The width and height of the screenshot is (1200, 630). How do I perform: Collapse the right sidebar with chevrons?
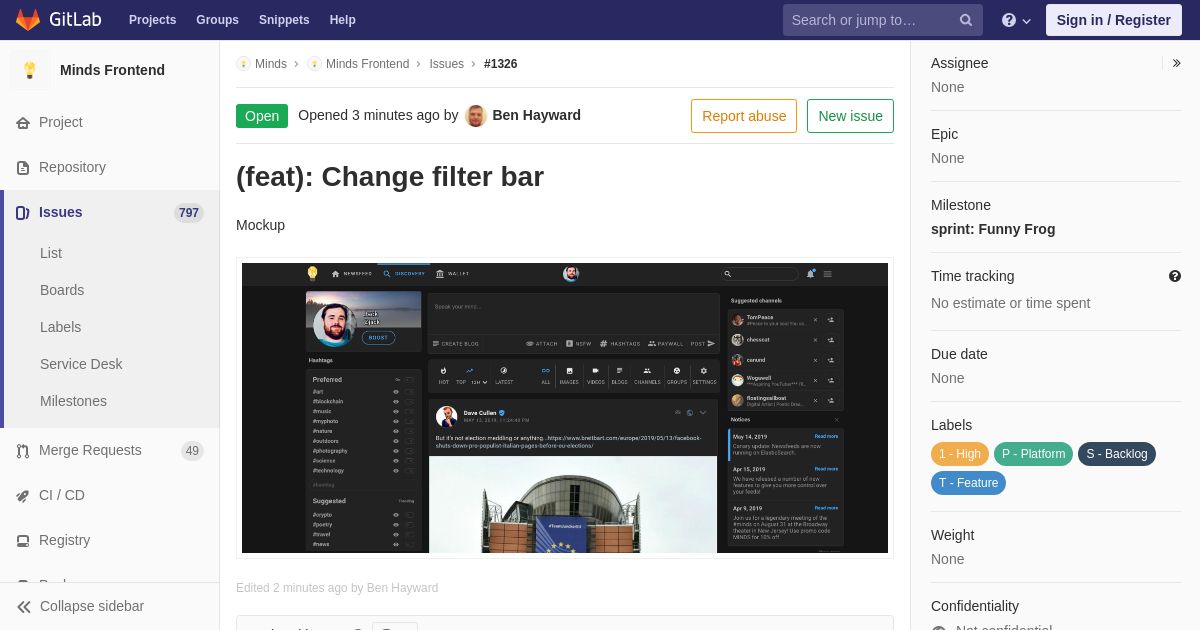coord(1176,63)
